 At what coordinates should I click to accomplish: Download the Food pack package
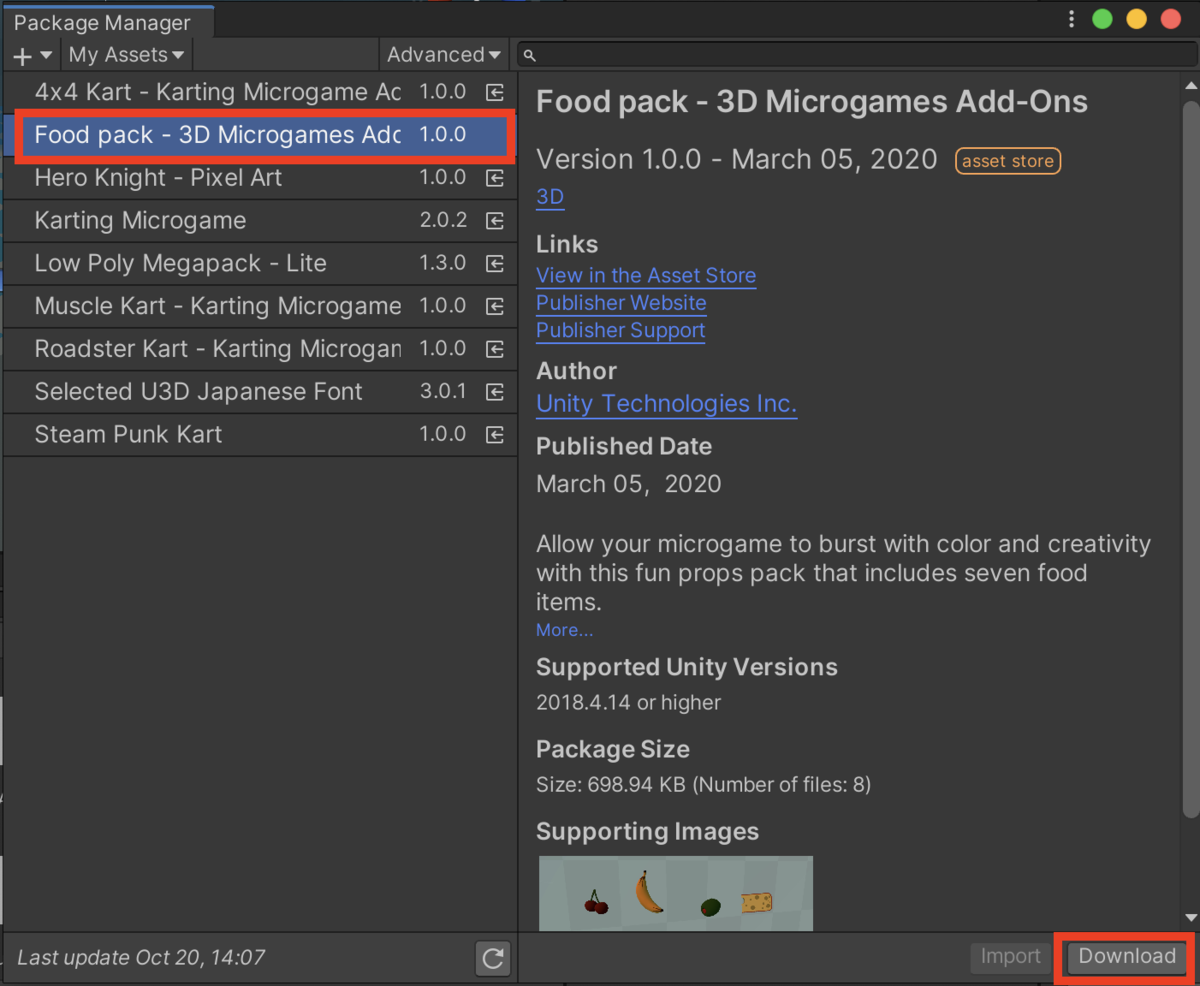1127,957
